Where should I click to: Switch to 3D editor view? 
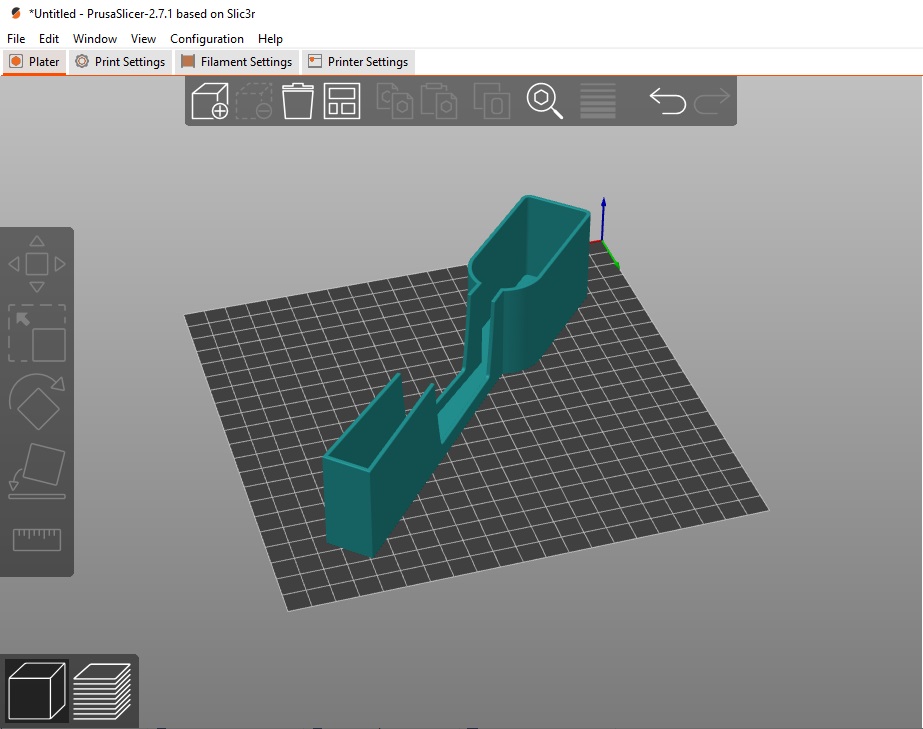tap(36, 690)
